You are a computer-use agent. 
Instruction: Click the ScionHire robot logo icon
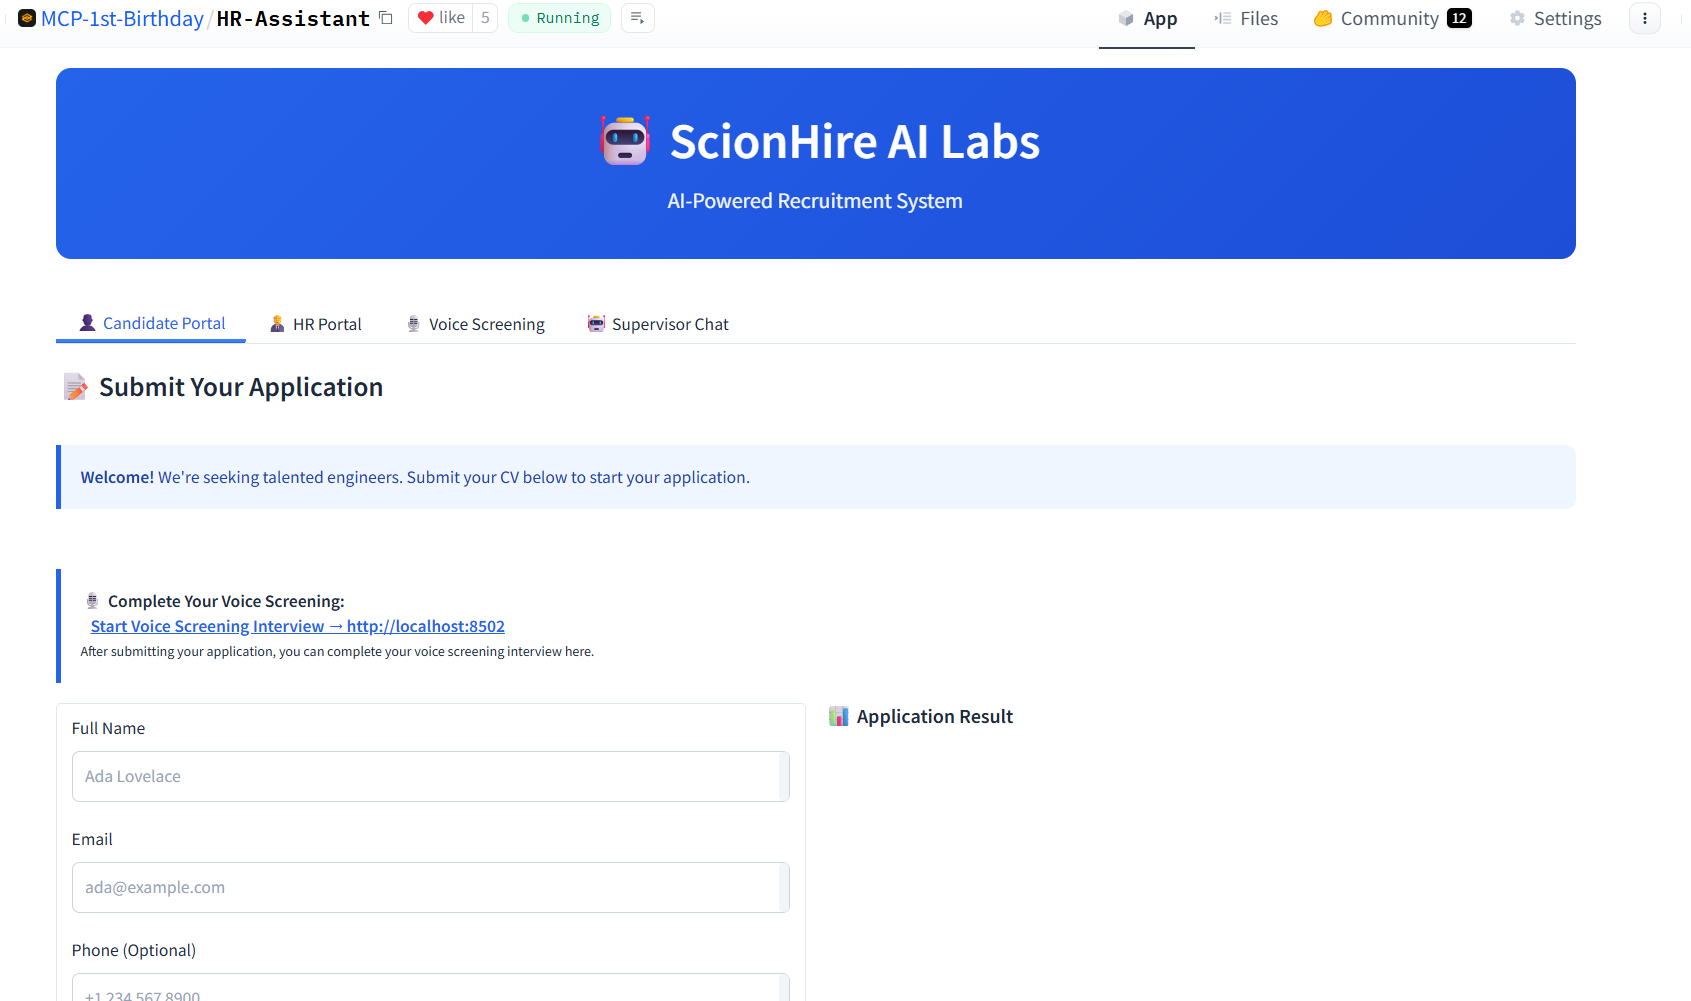(x=625, y=141)
